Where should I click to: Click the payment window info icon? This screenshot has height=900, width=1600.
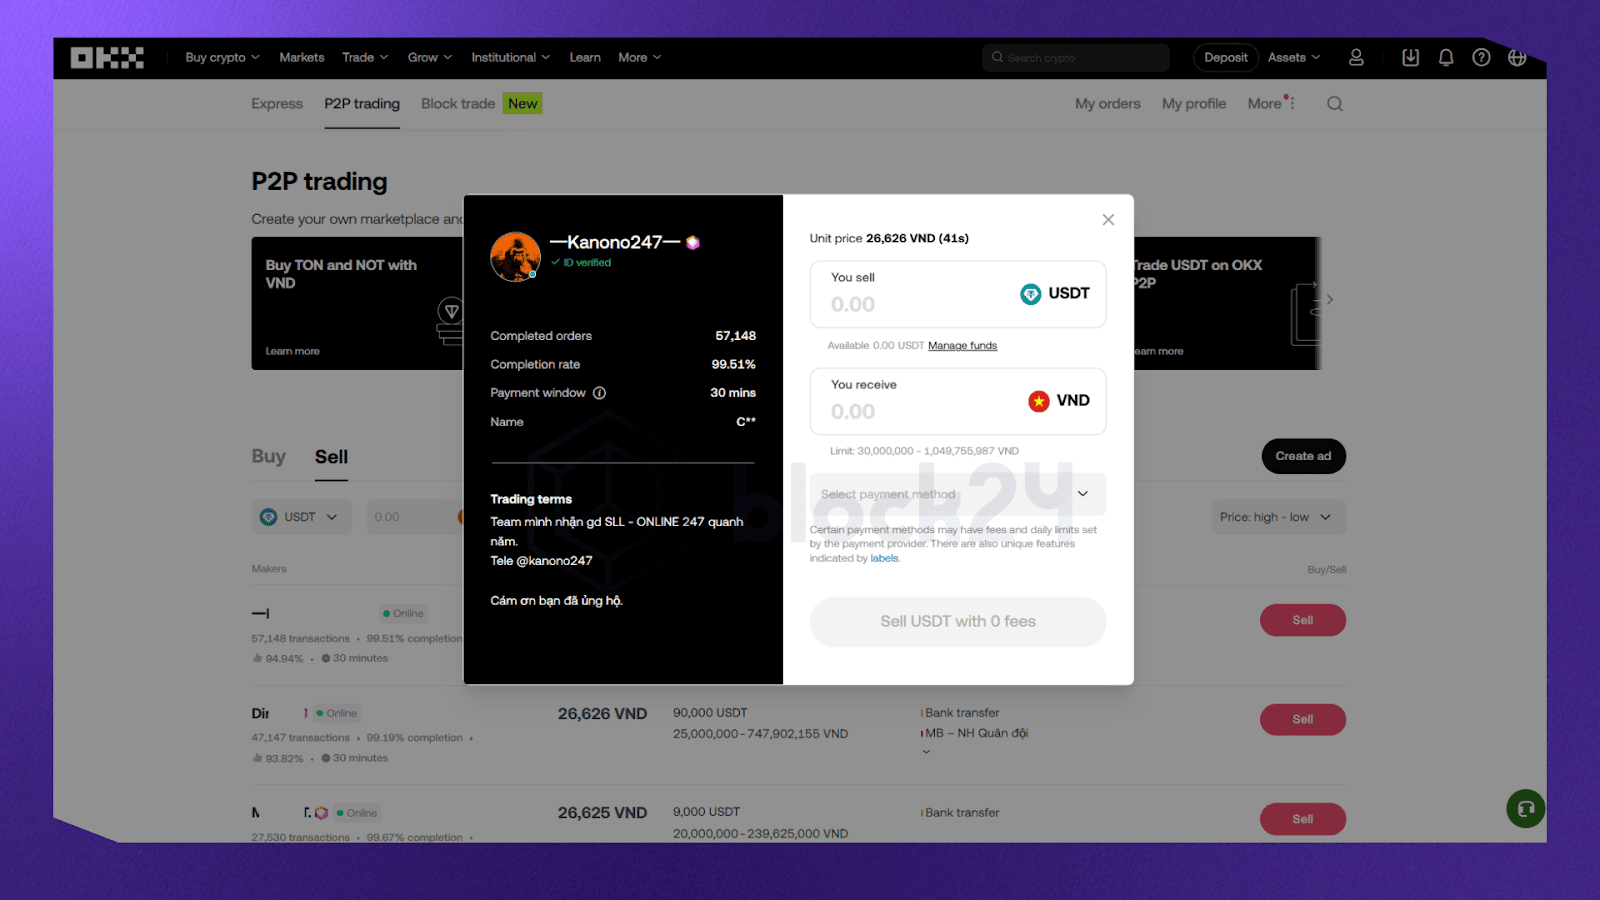(599, 393)
